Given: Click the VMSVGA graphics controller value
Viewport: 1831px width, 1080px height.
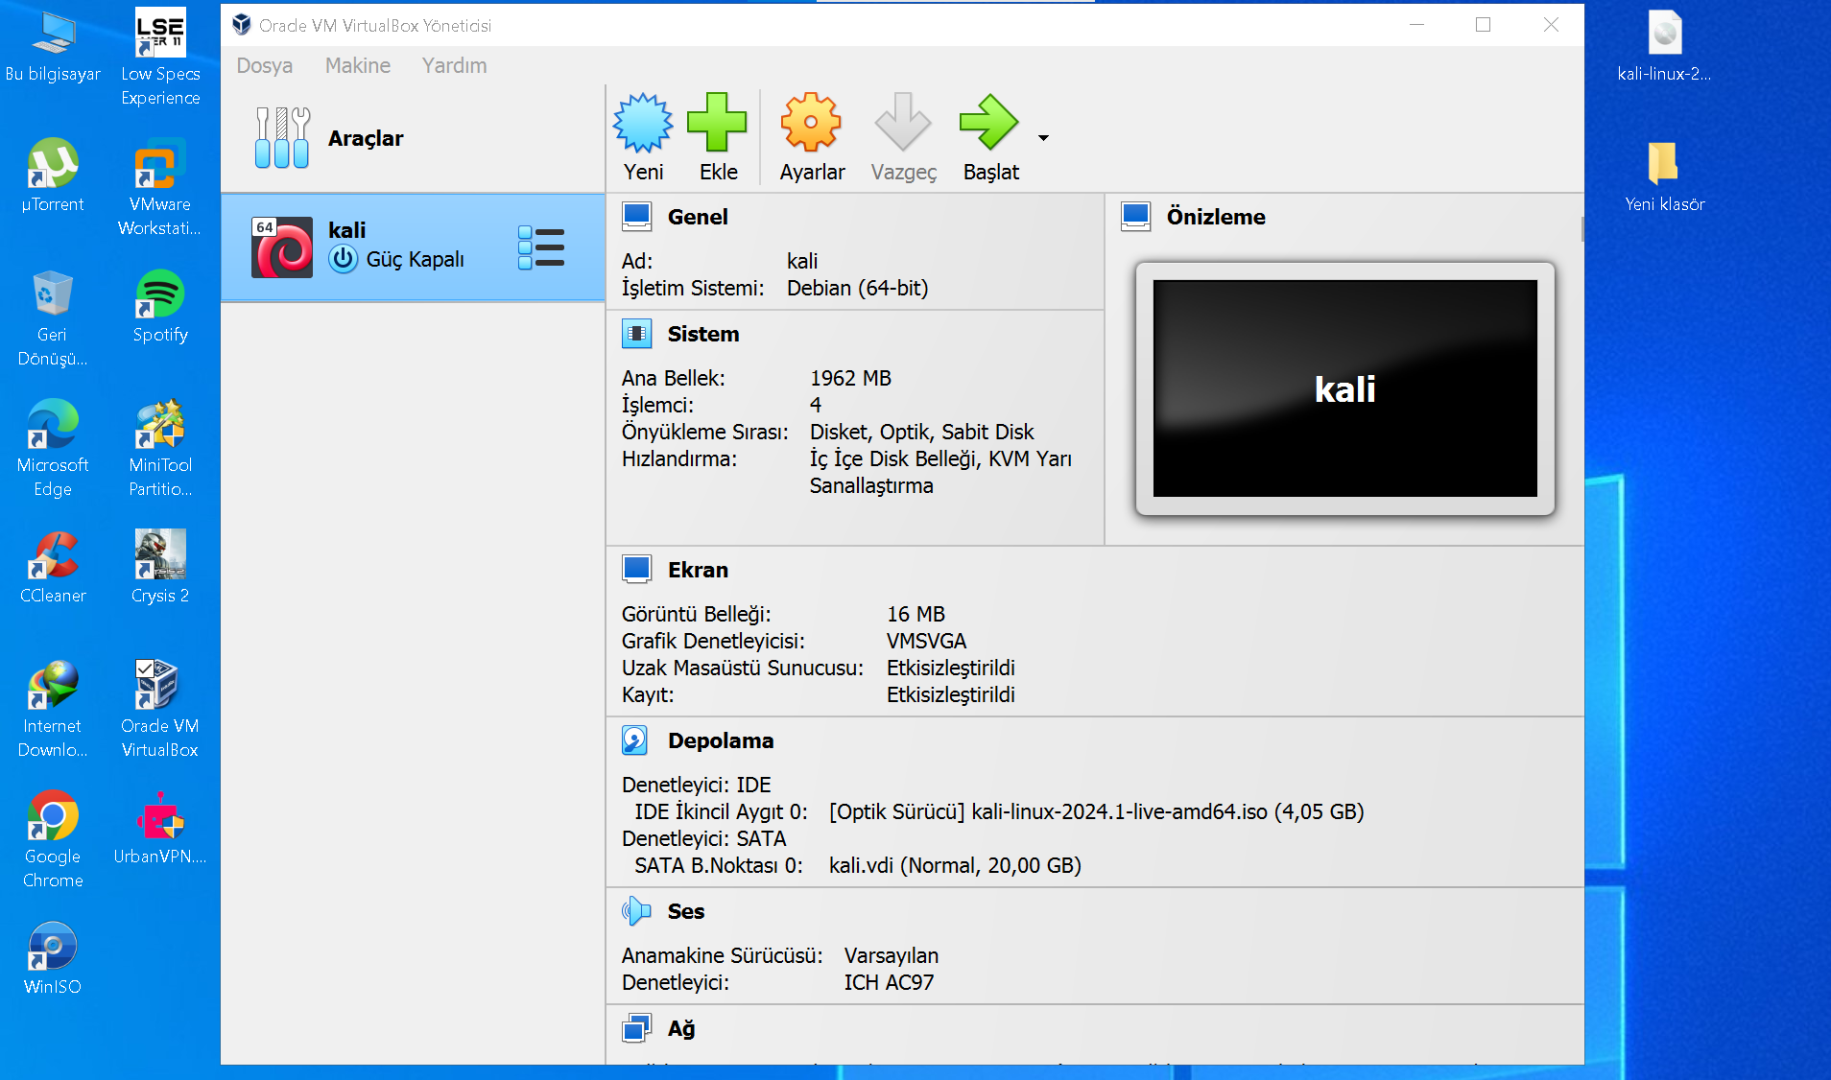Looking at the screenshot, I should click(926, 640).
